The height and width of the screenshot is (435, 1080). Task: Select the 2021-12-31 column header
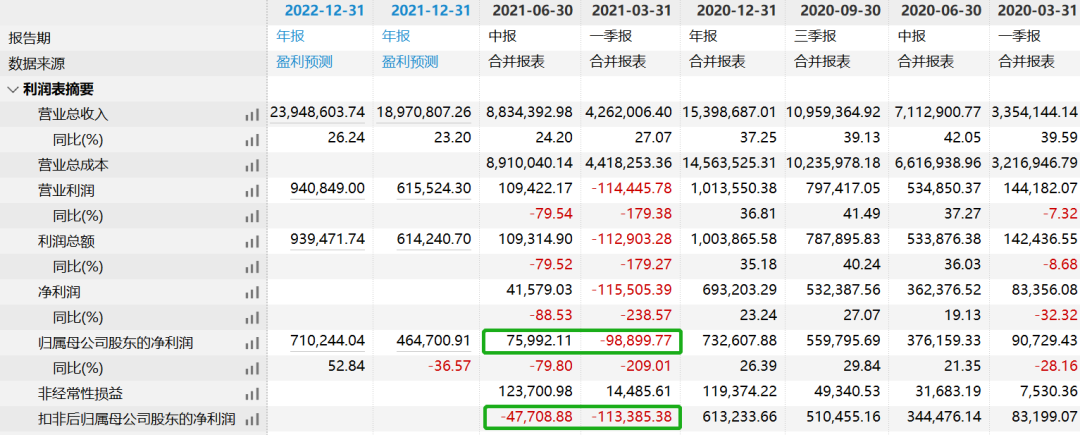point(430,10)
